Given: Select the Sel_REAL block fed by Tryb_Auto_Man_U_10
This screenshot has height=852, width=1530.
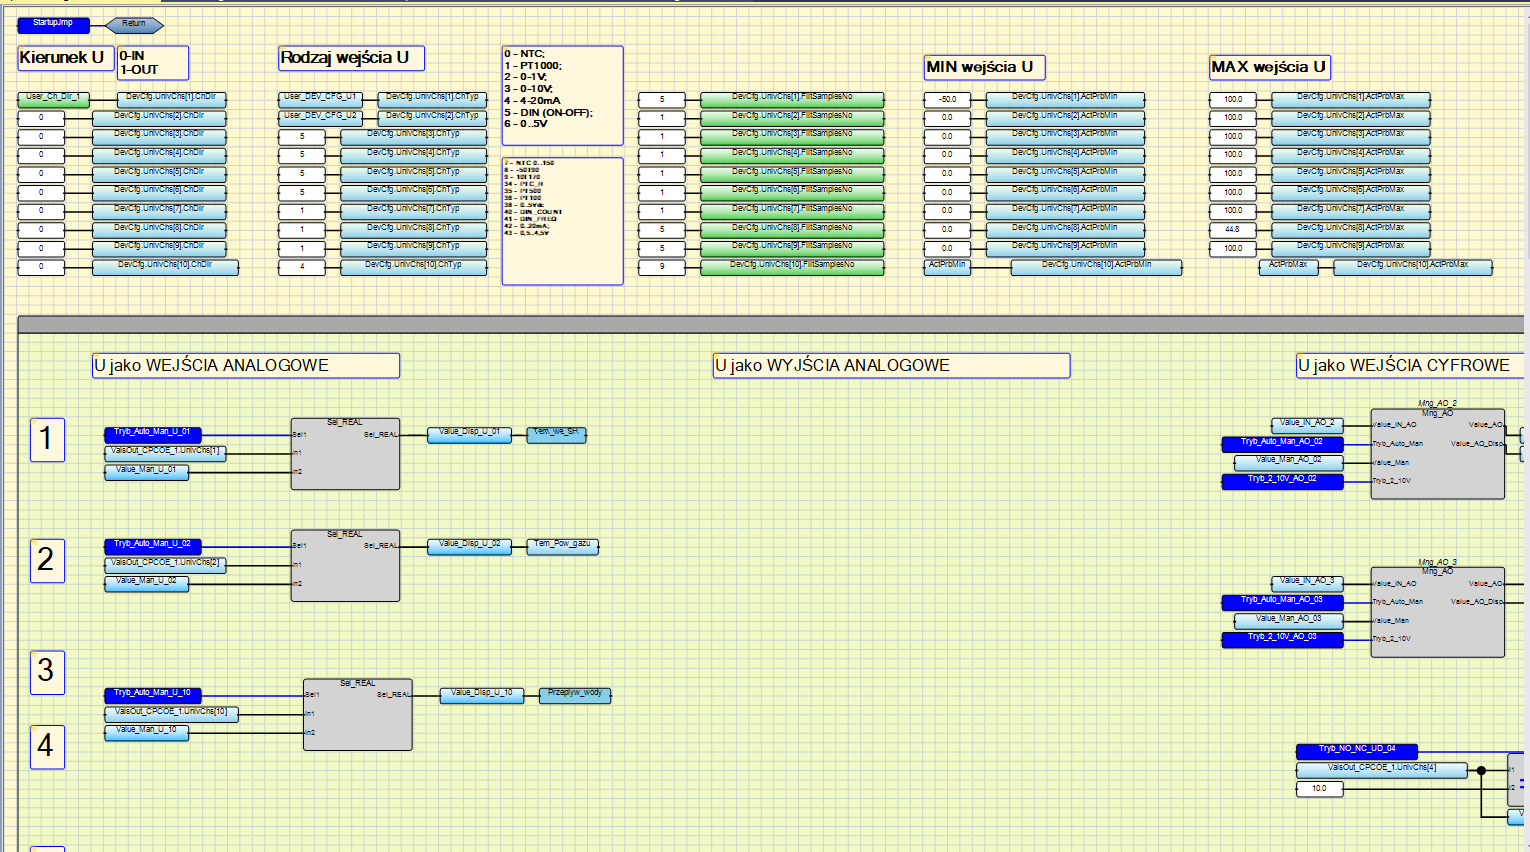Looking at the screenshot, I should tap(358, 715).
